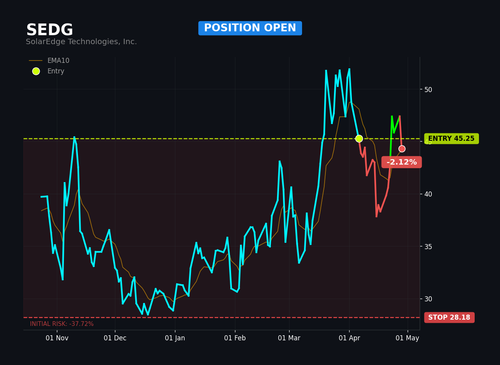Click the STOP 28.18 price label

point(449,317)
